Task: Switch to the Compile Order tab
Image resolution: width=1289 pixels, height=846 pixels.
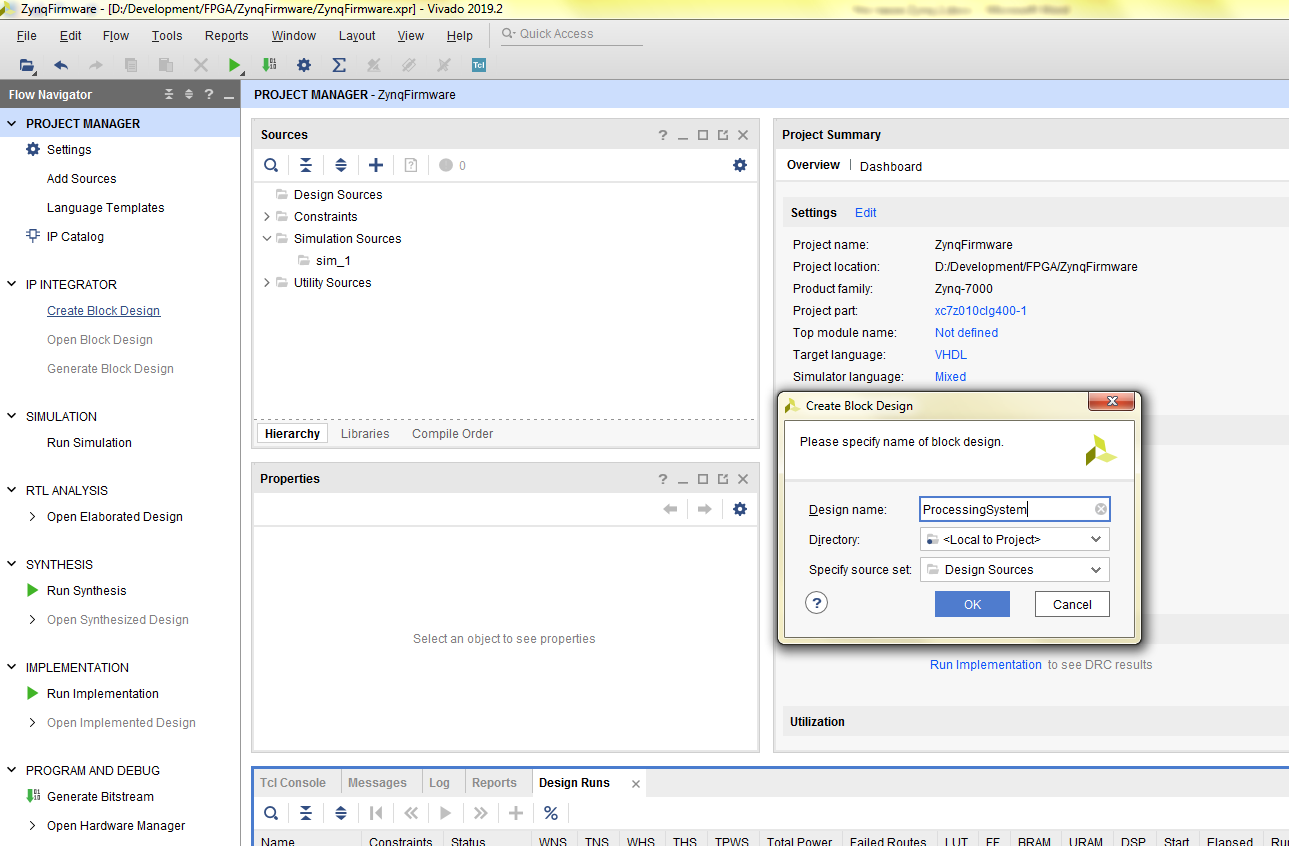Action: pyautogui.click(x=453, y=434)
